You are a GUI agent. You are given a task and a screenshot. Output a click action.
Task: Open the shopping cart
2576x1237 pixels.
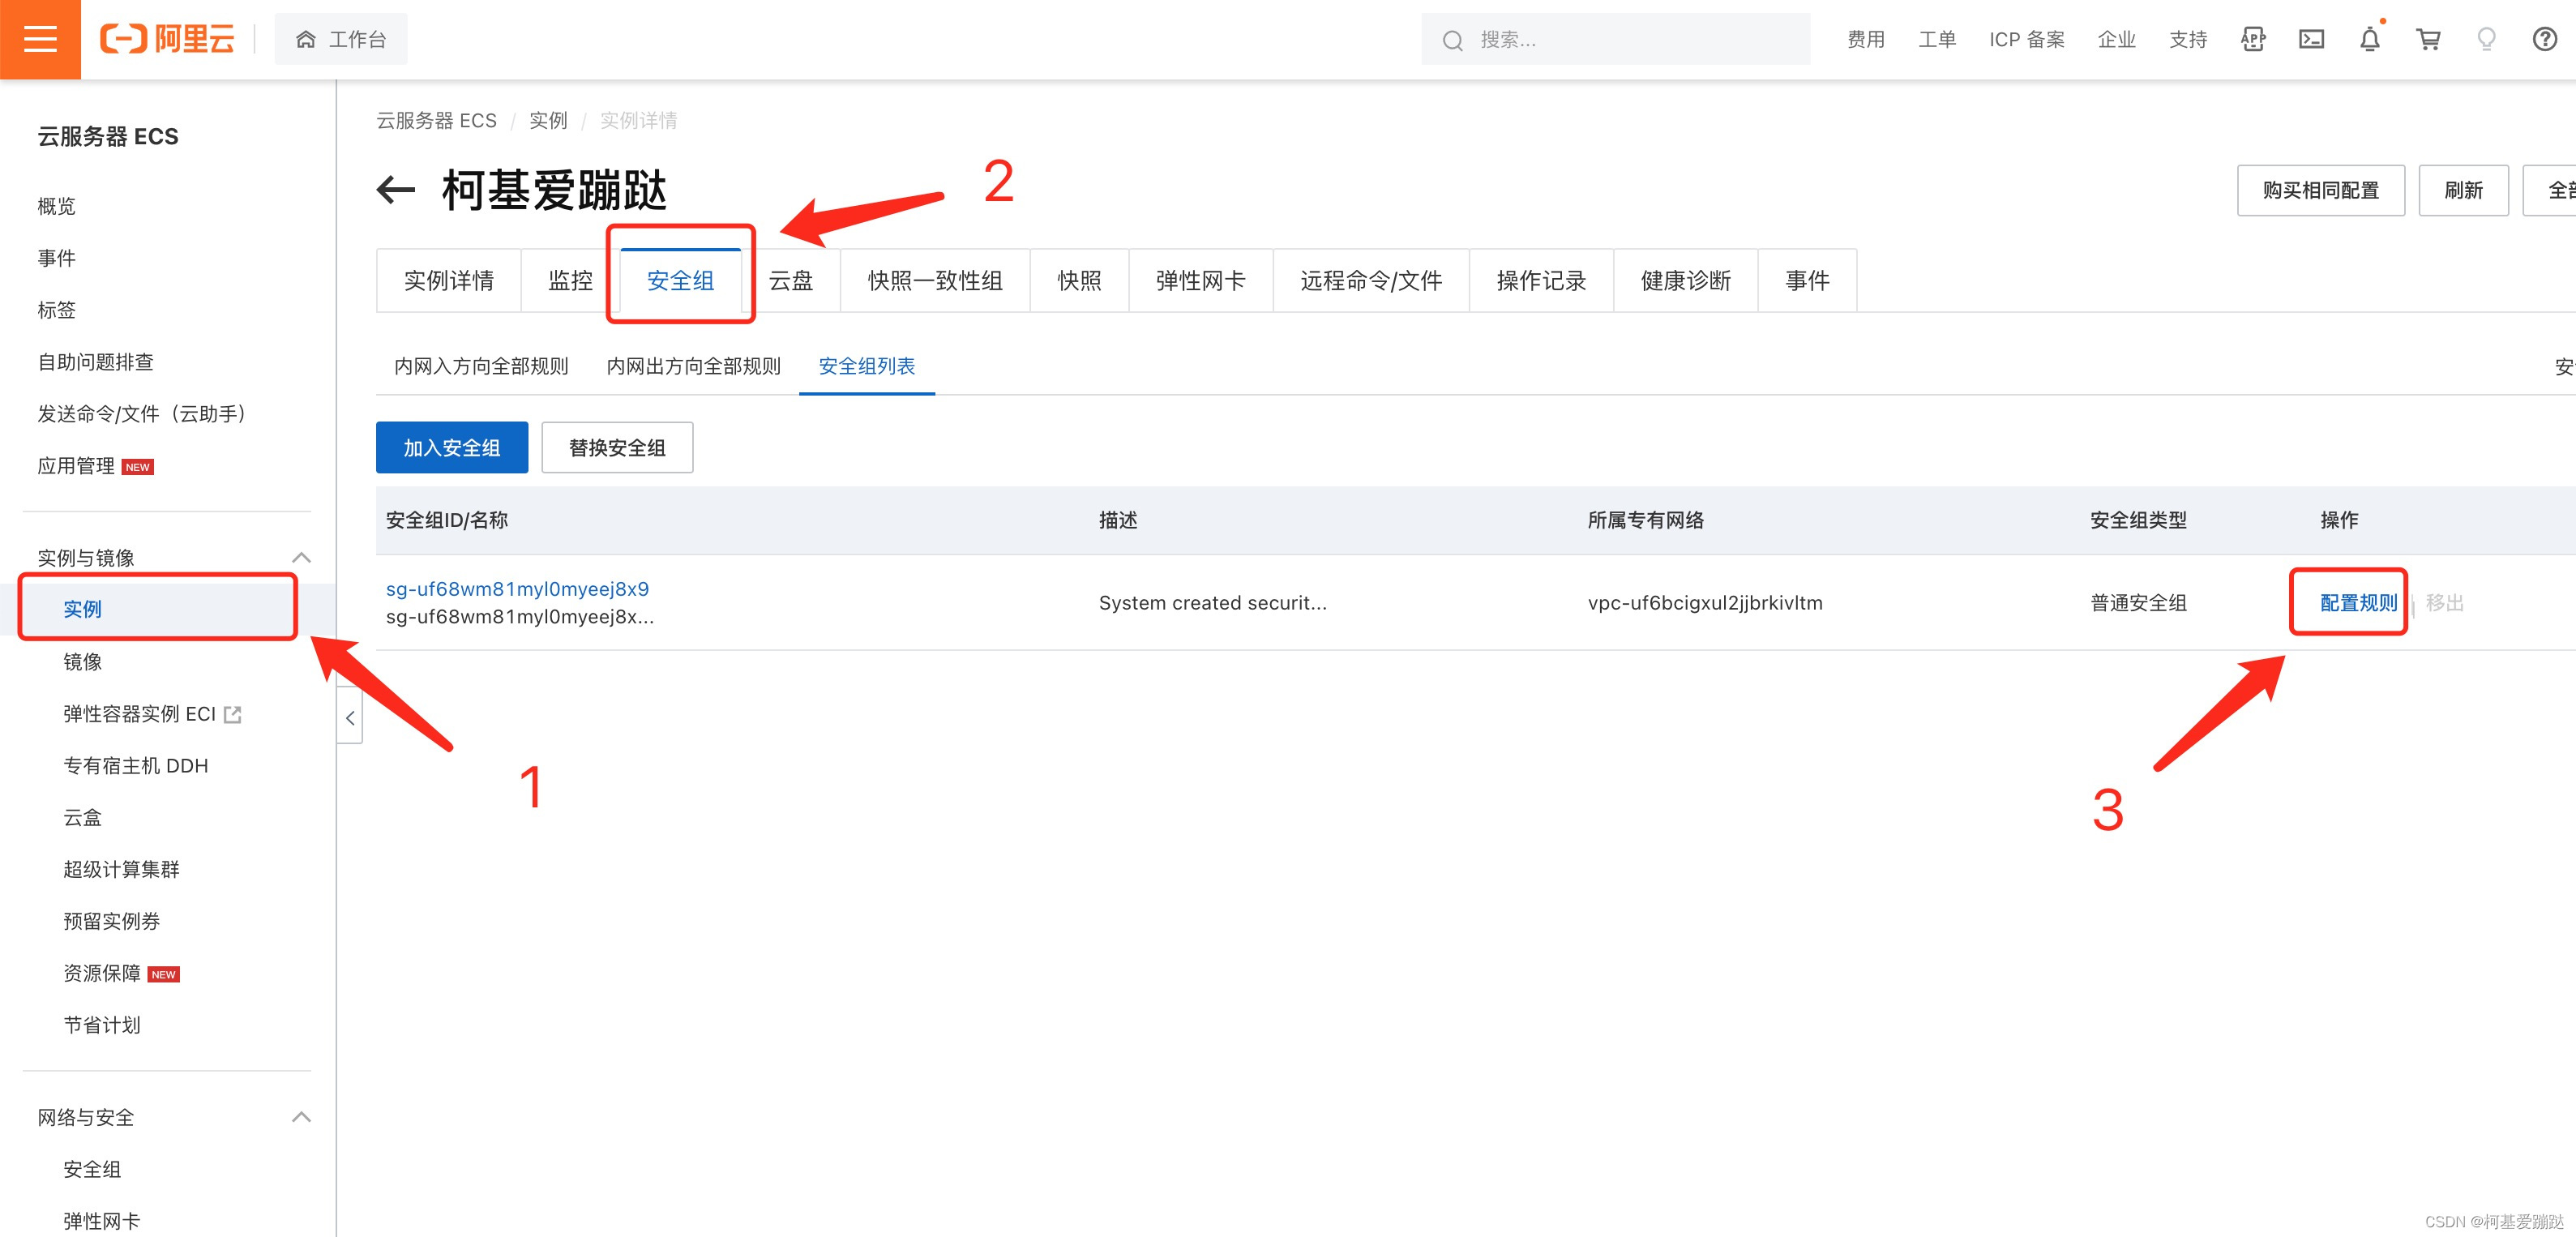coord(2428,39)
